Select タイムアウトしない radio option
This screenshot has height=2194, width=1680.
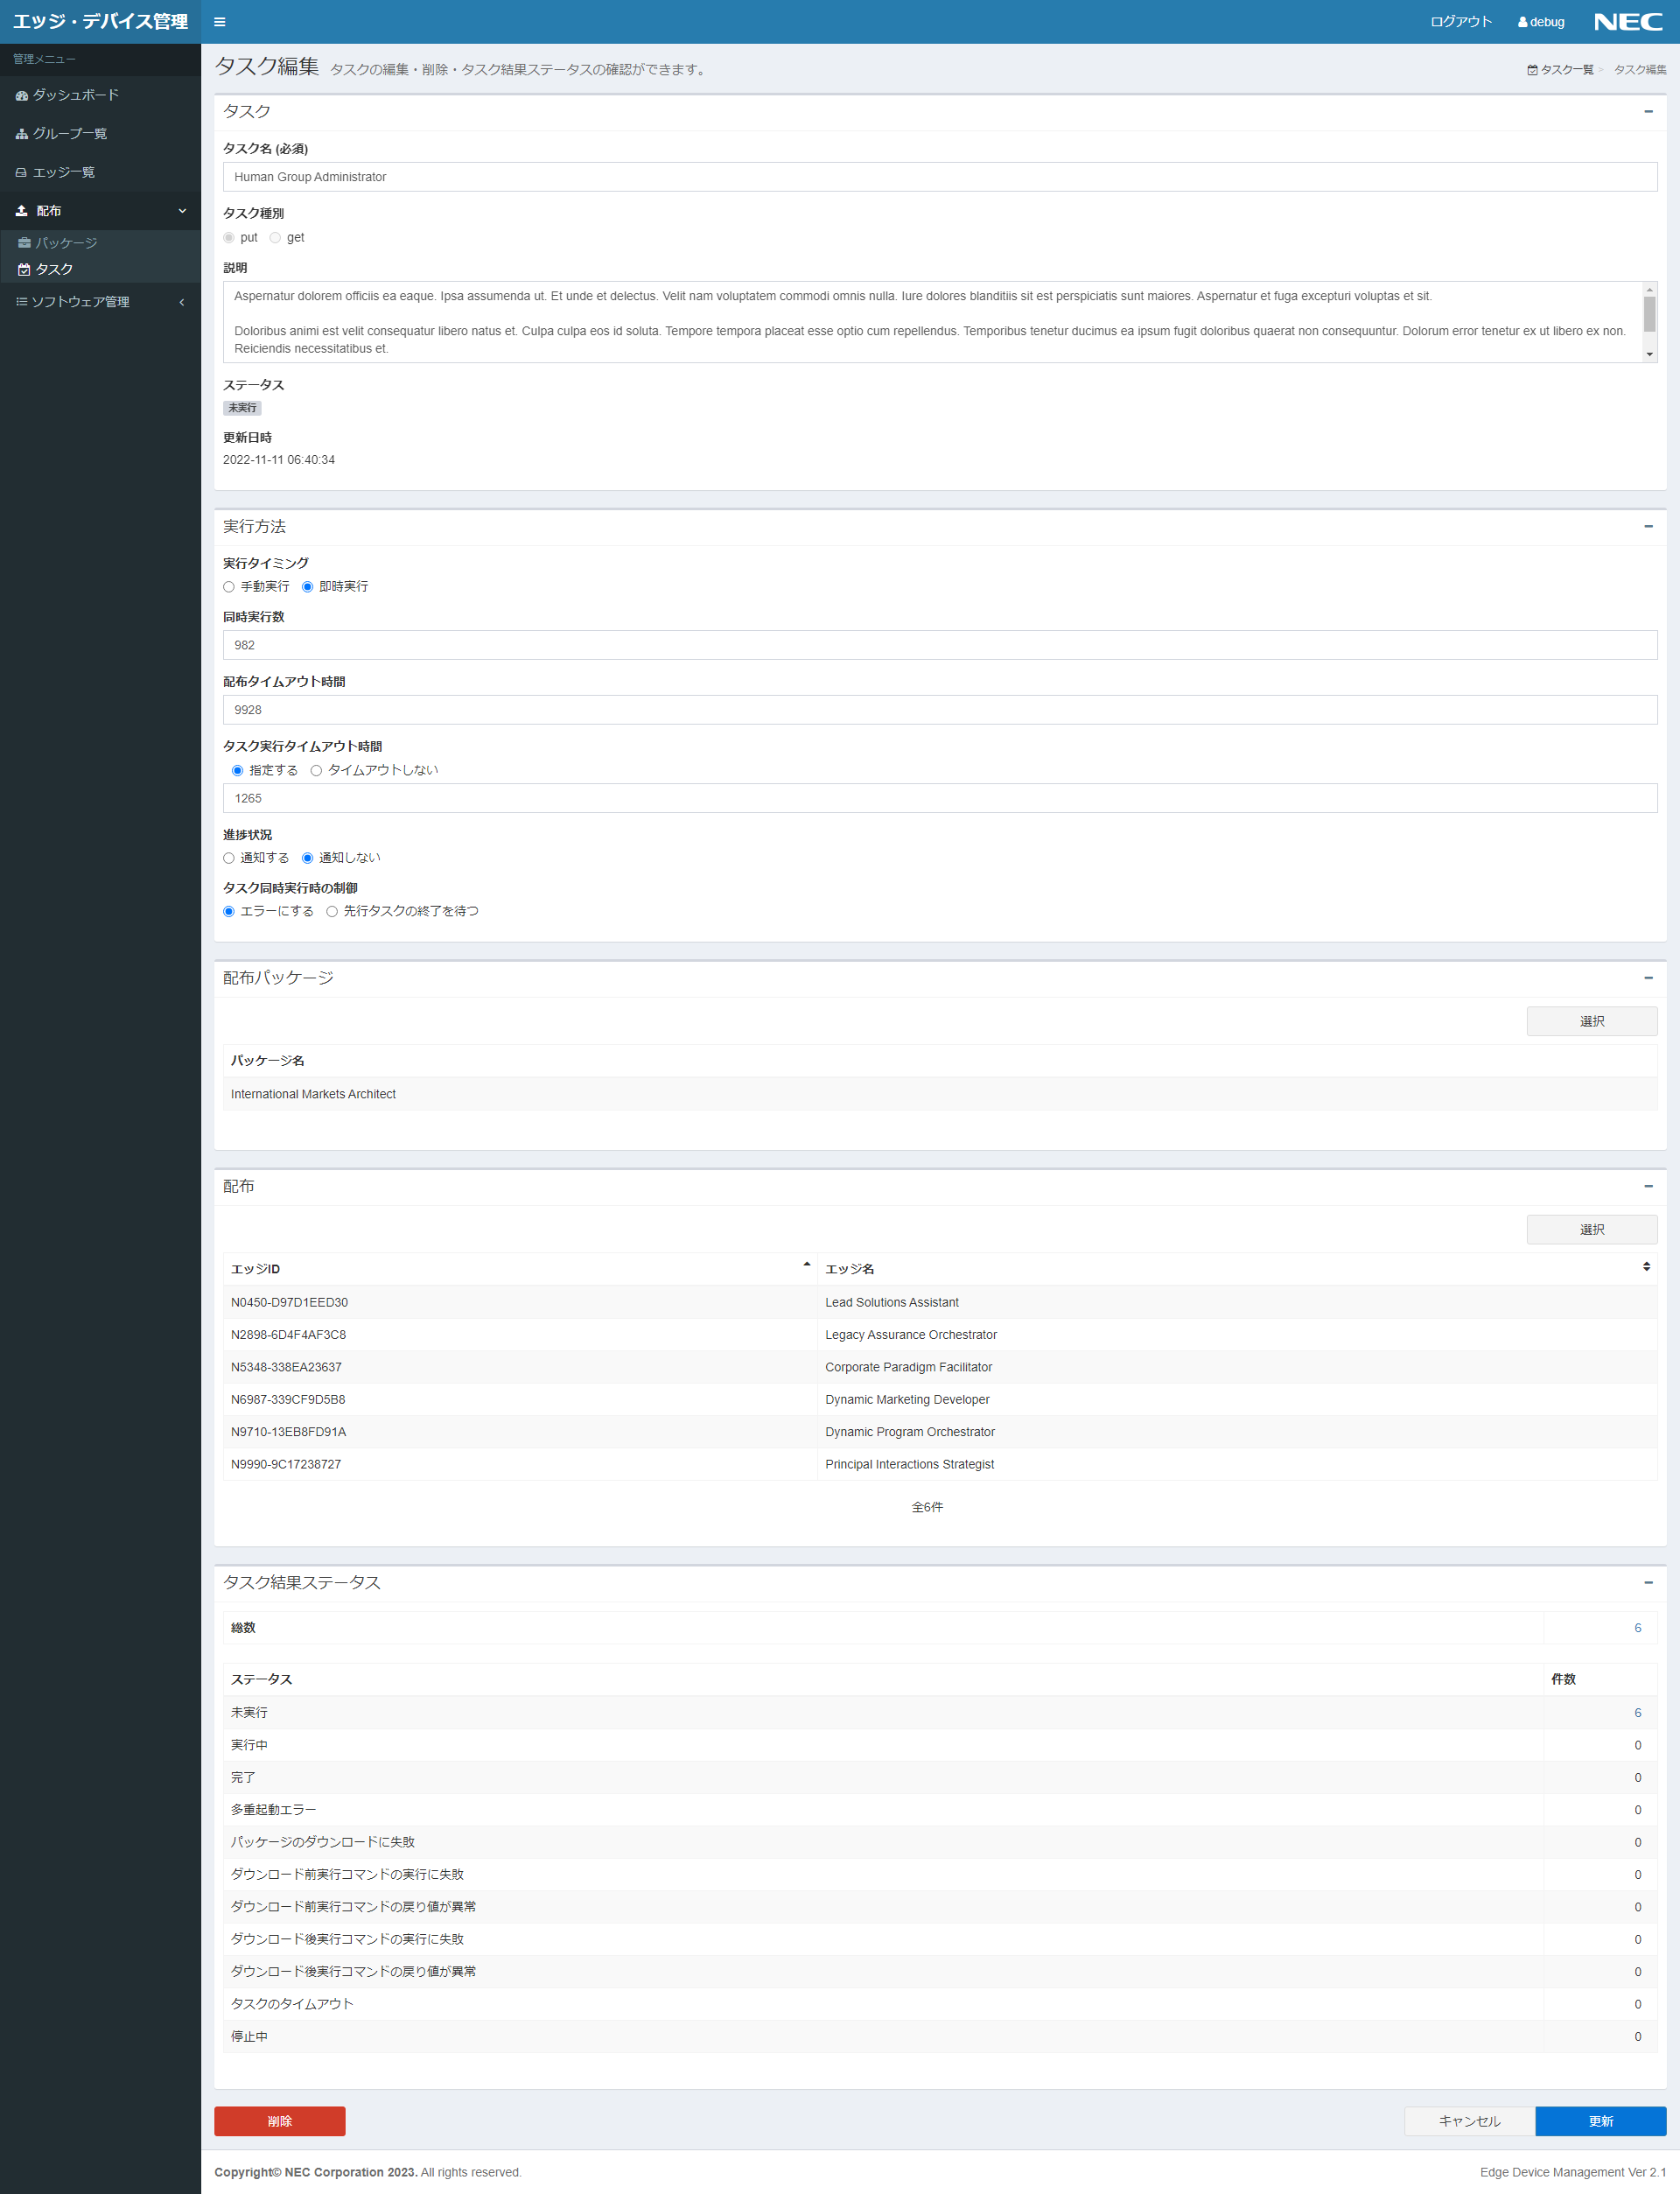coord(316,770)
